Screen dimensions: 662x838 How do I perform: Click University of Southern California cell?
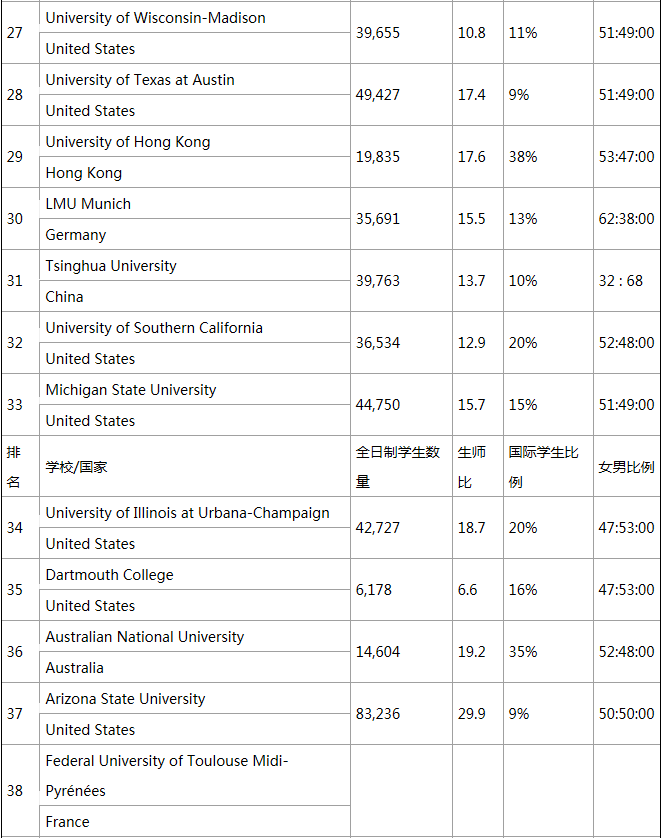154,328
